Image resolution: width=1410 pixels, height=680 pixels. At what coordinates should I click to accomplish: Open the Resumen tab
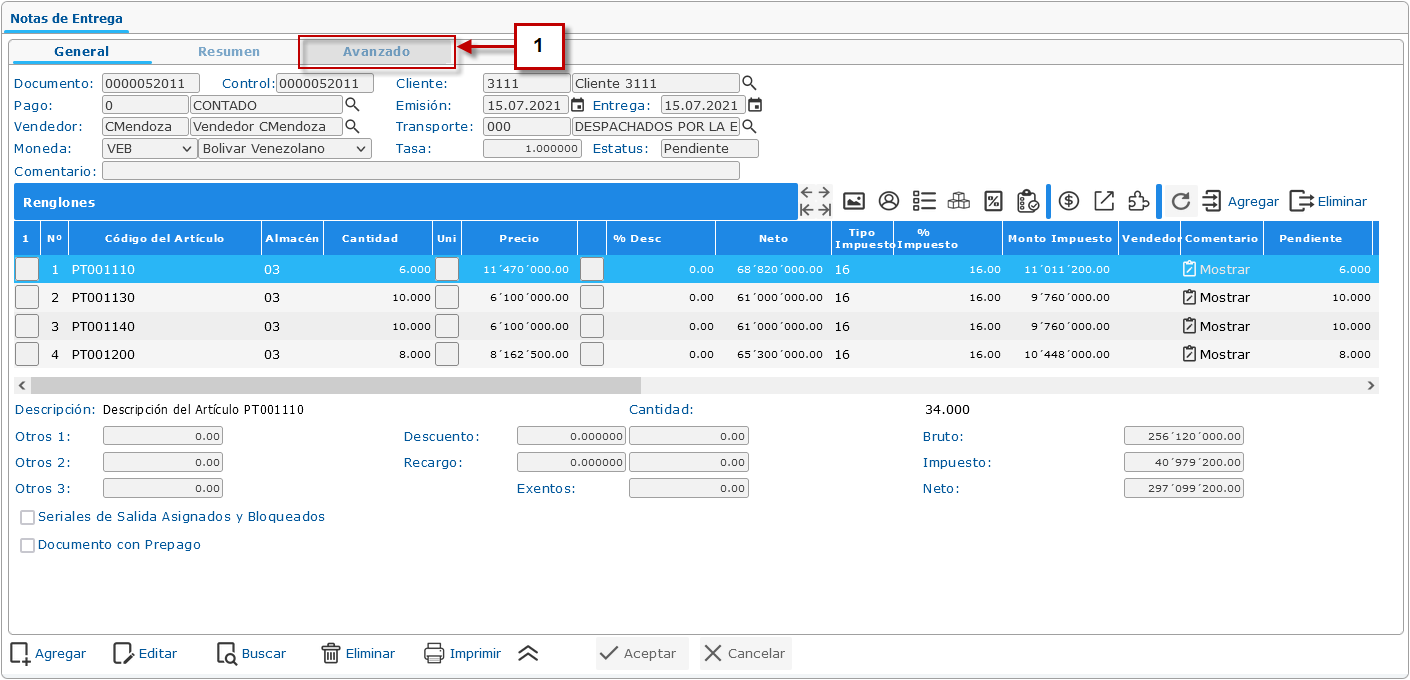228,52
